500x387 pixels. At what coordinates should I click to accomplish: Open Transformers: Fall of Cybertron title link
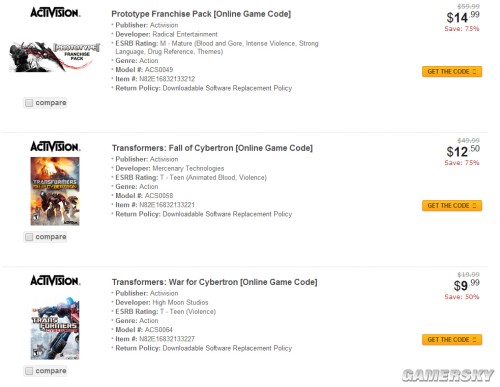[x=212, y=148]
